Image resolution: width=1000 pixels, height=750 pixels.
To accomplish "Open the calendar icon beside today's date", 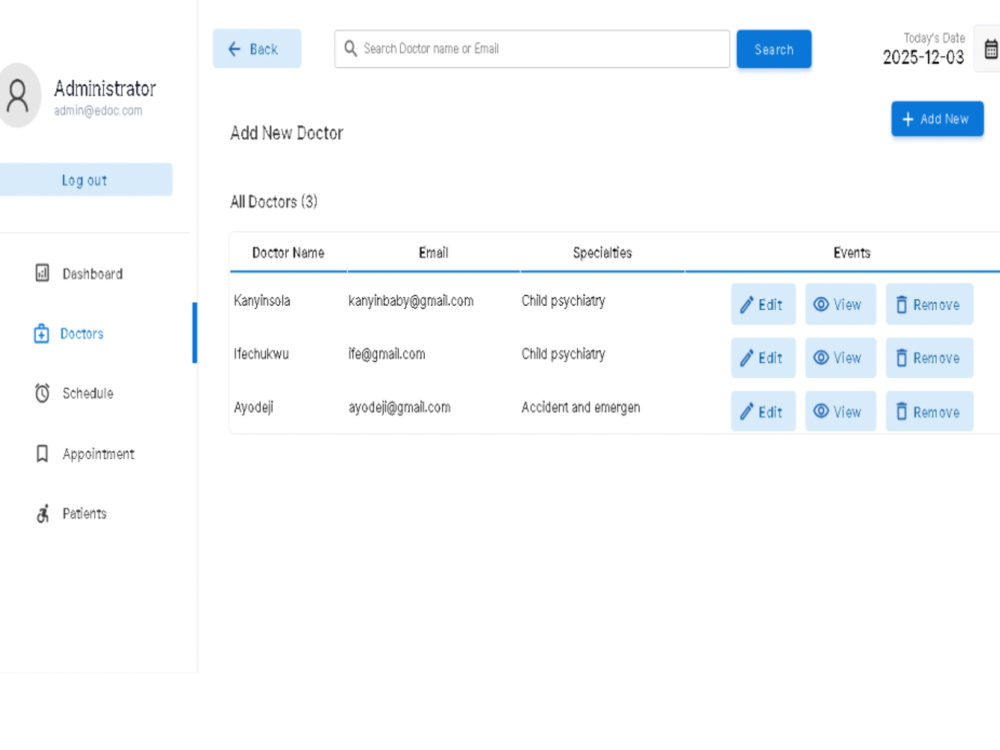I will (990, 49).
